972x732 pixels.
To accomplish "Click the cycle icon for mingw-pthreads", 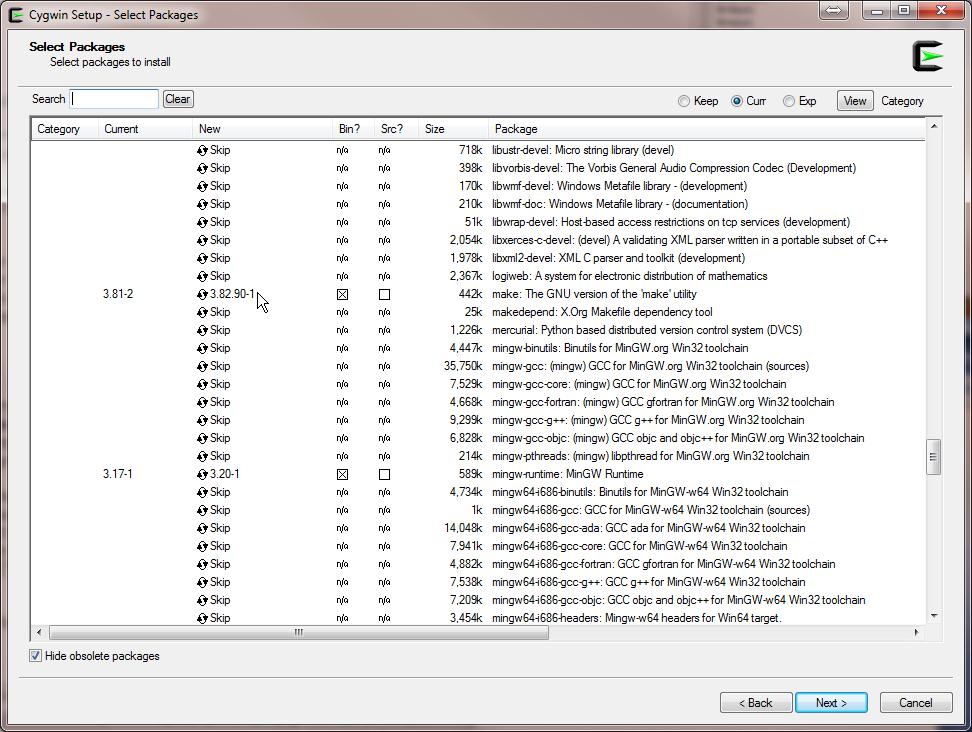I will click(x=202, y=456).
